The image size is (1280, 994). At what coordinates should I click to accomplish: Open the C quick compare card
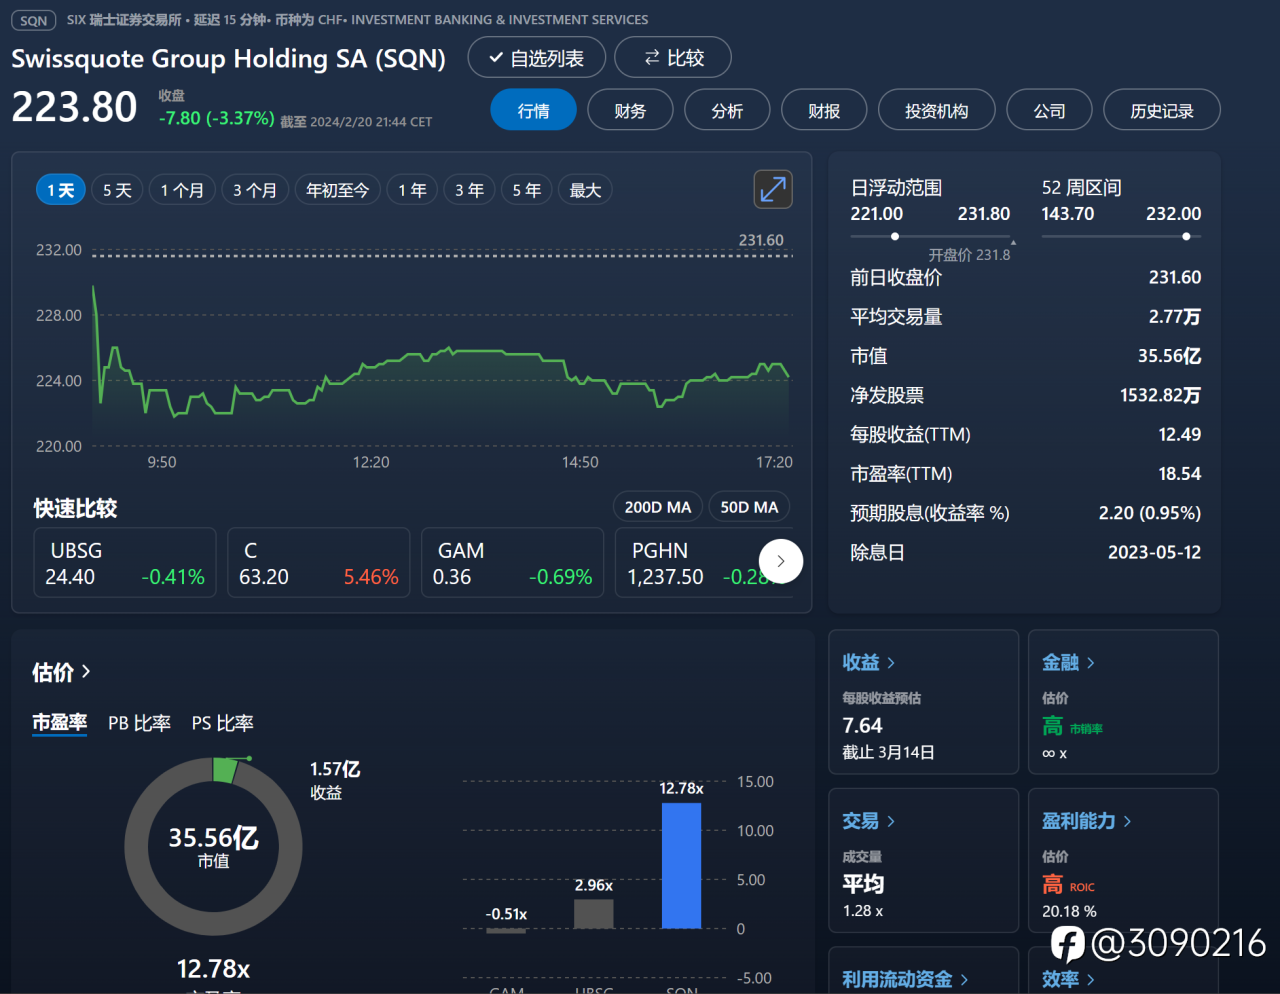pos(319,563)
